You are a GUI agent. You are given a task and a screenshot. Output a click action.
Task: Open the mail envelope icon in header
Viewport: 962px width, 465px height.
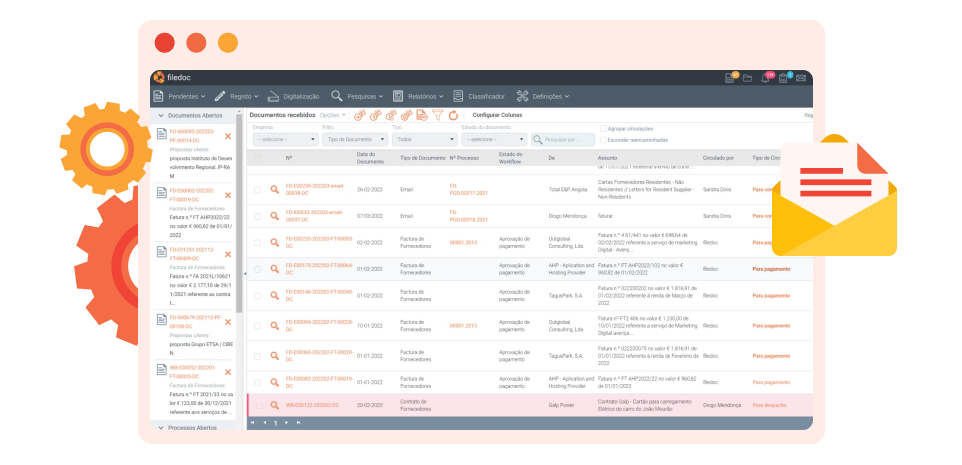tap(801, 78)
